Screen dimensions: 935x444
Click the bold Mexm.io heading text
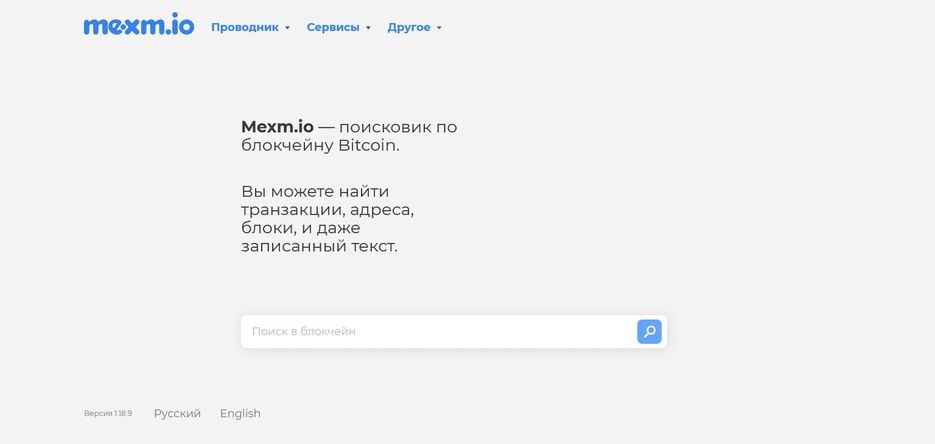277,127
